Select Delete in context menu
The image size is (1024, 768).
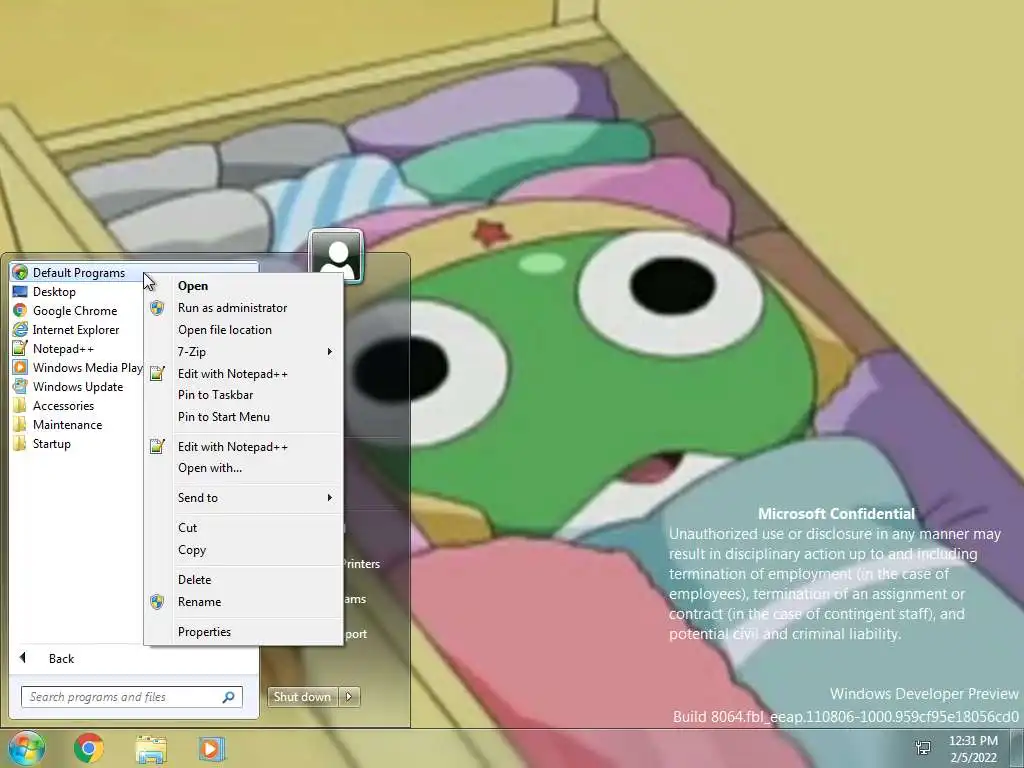(x=244, y=579)
